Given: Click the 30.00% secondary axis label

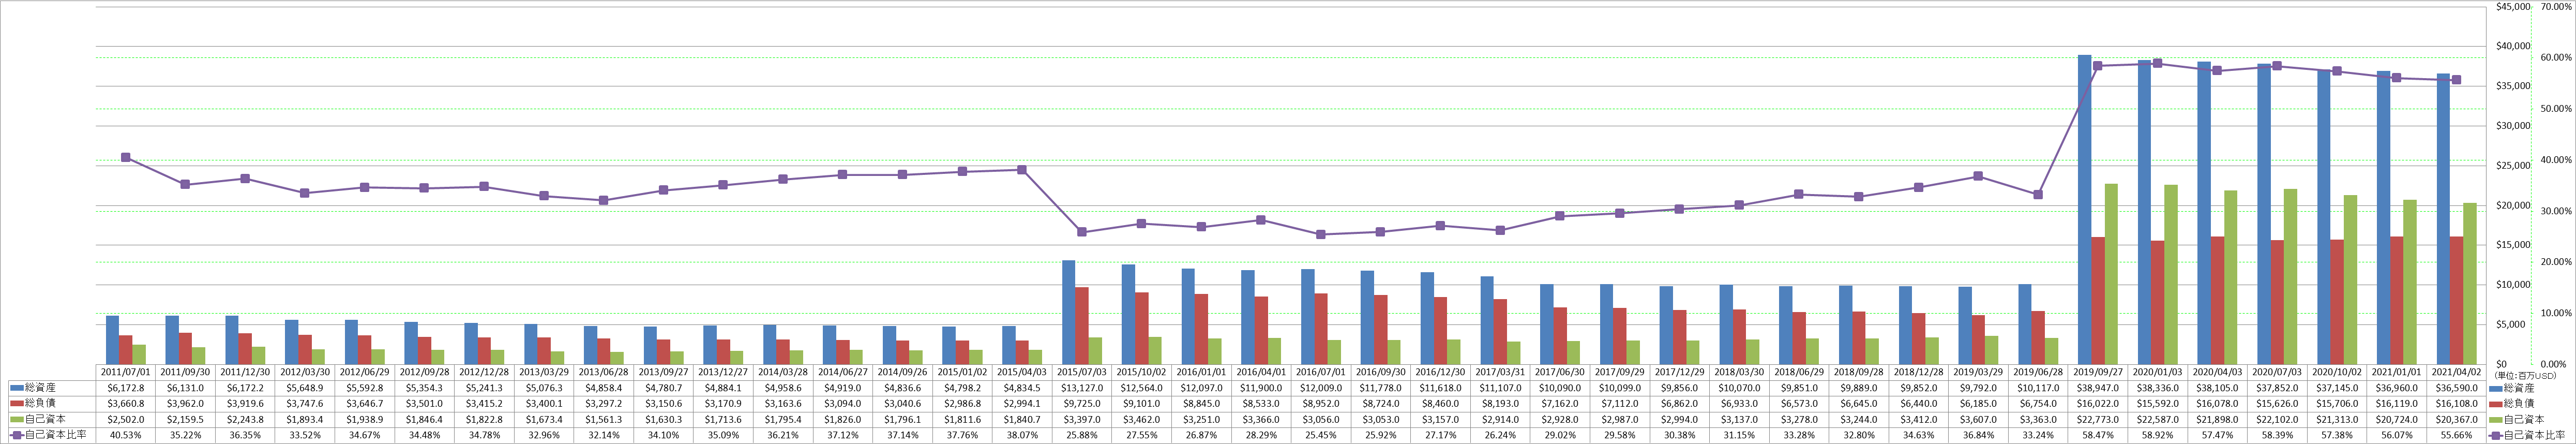Looking at the screenshot, I should point(2555,211).
